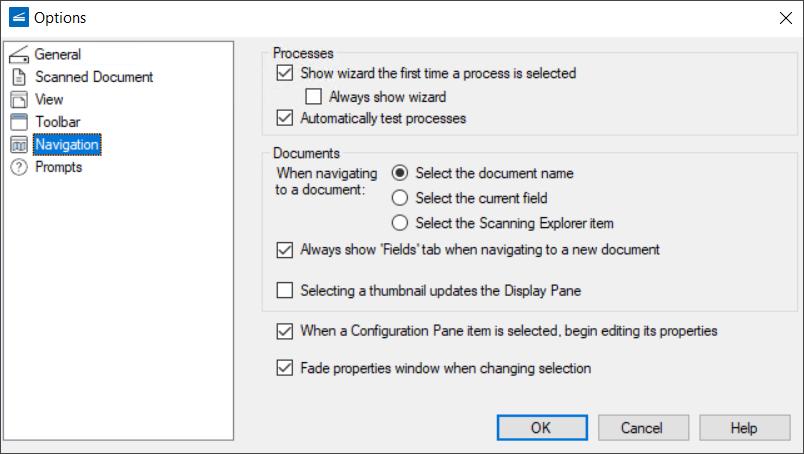Uncheck Automatically test processes
Screen dimensions: 804x454
point(284,118)
